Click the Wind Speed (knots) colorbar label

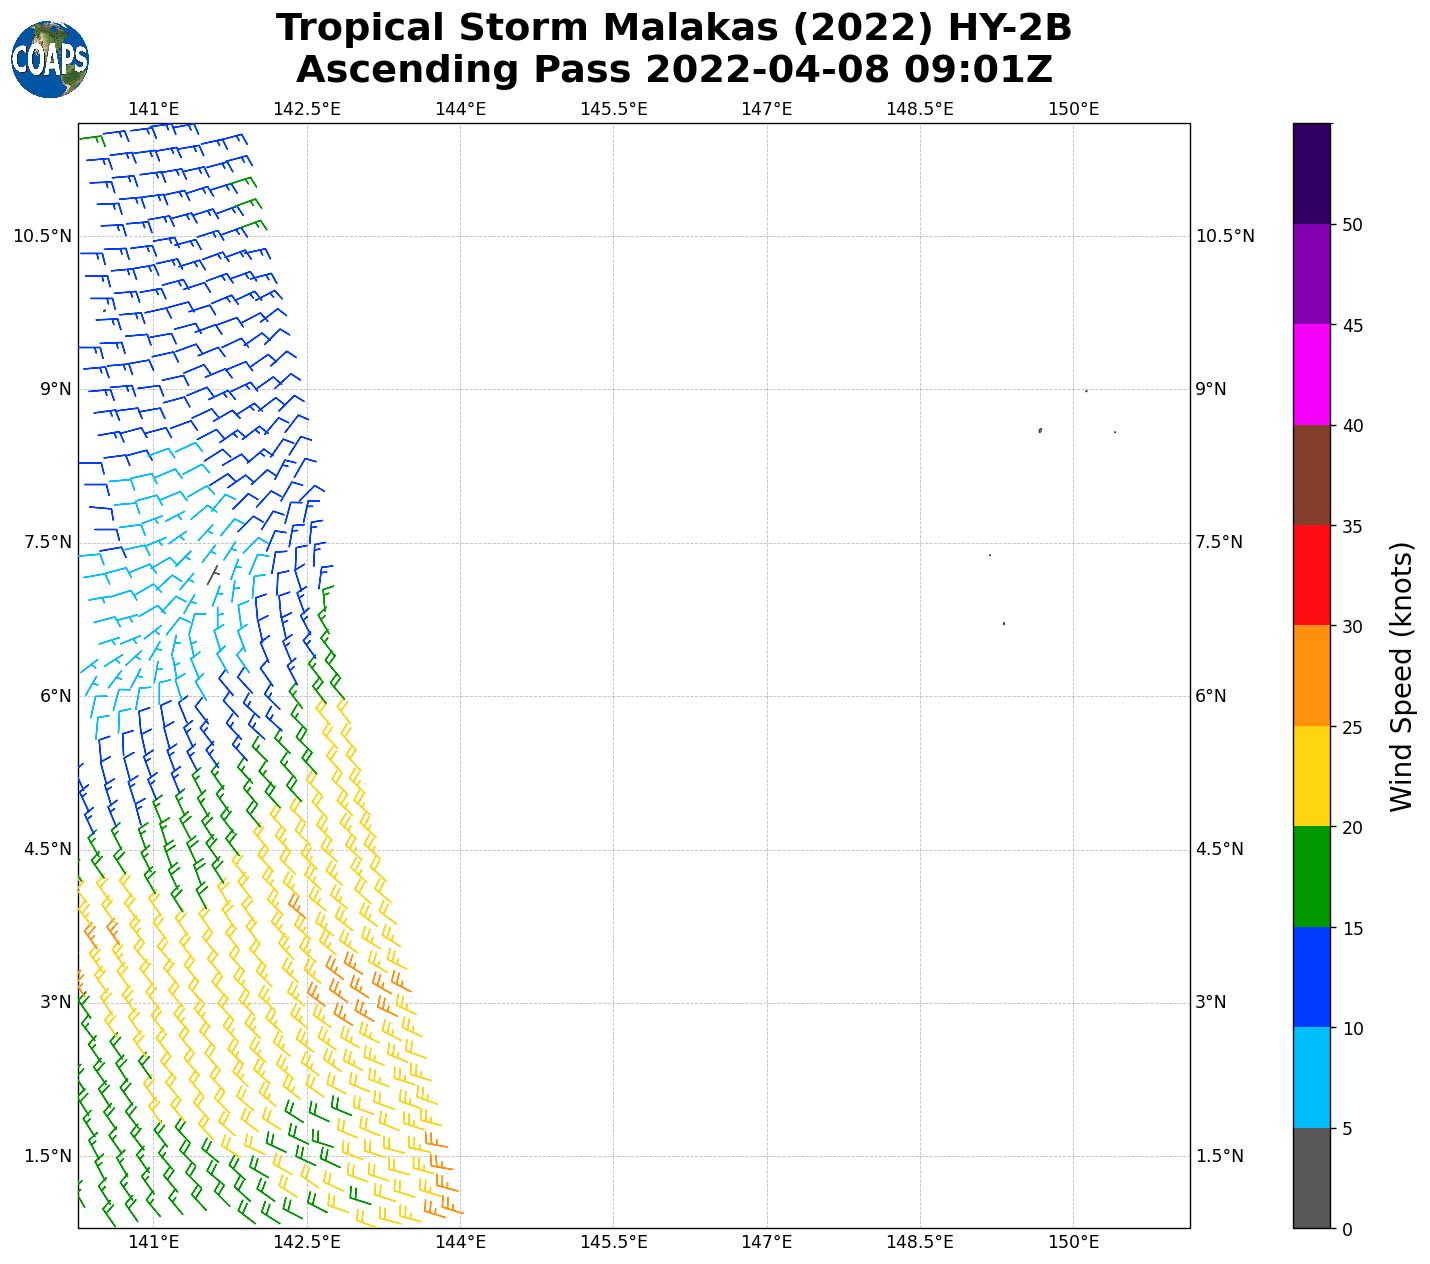(x=1402, y=676)
